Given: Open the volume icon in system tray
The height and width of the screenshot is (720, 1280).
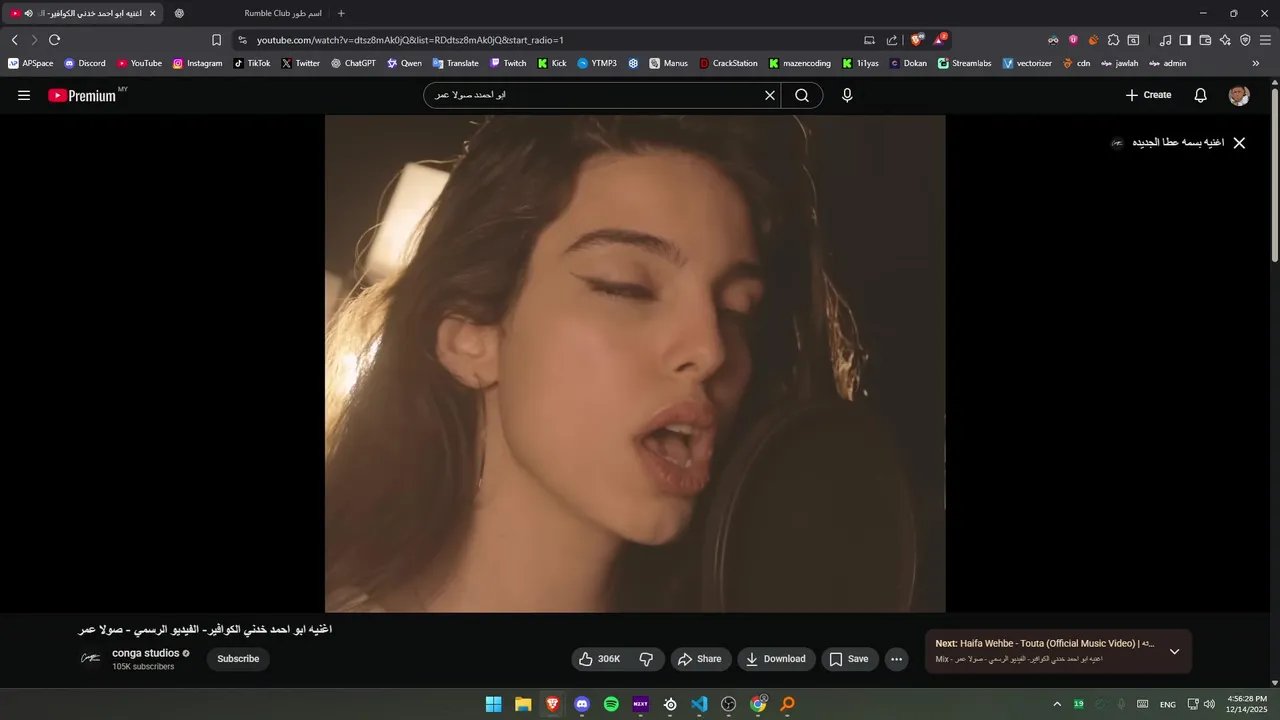Looking at the screenshot, I should click(x=1210, y=704).
